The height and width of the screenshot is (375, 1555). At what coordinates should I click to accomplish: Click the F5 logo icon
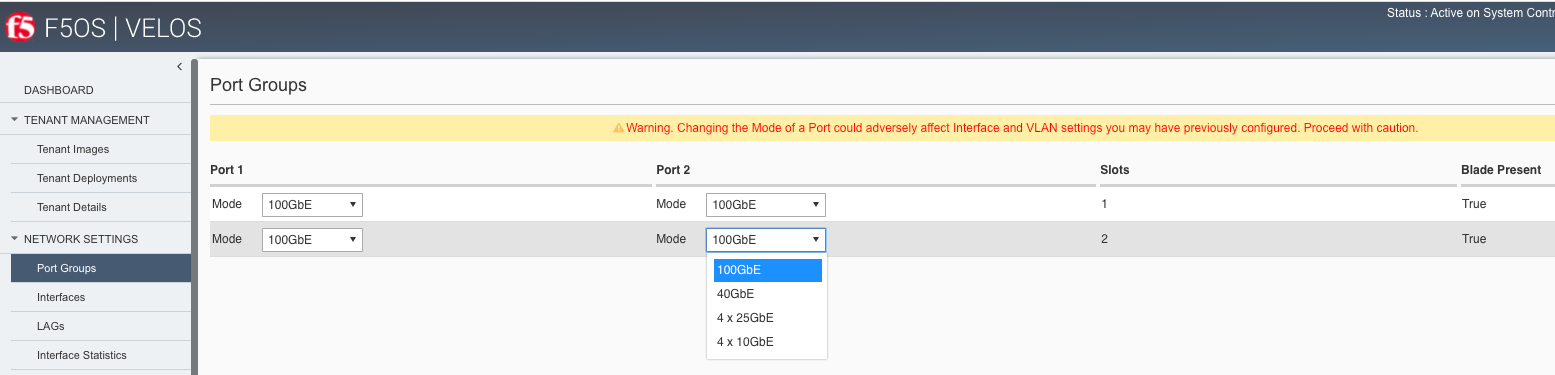[x=20, y=28]
